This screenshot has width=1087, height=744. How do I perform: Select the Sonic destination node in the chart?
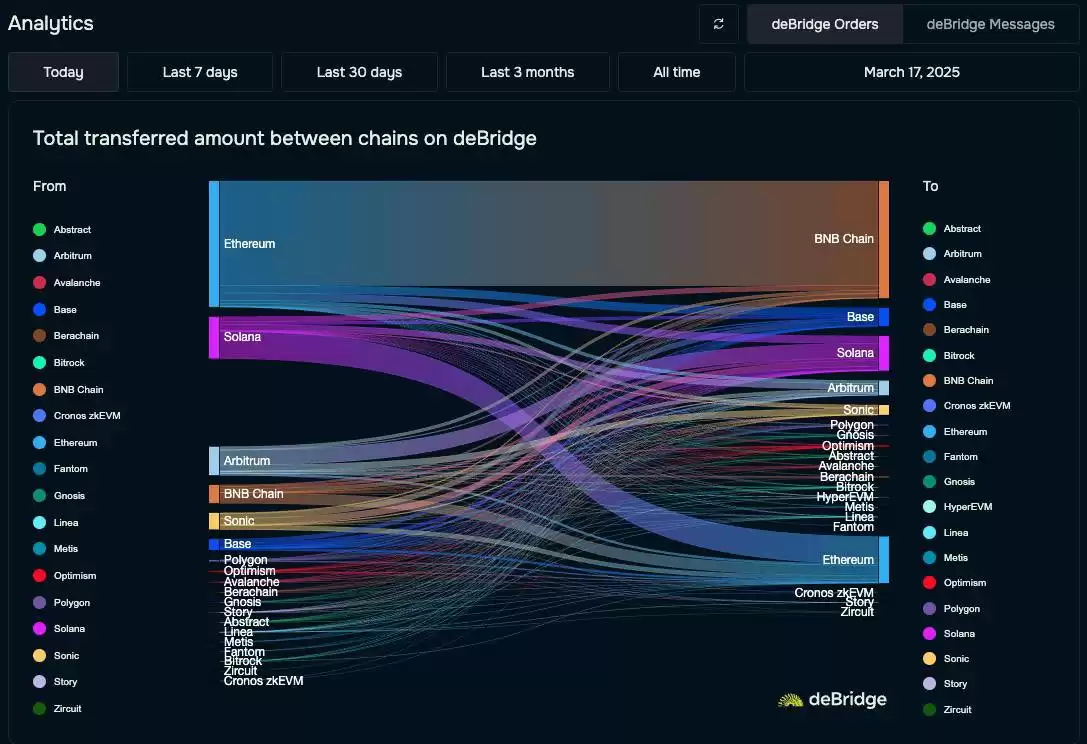(884, 410)
